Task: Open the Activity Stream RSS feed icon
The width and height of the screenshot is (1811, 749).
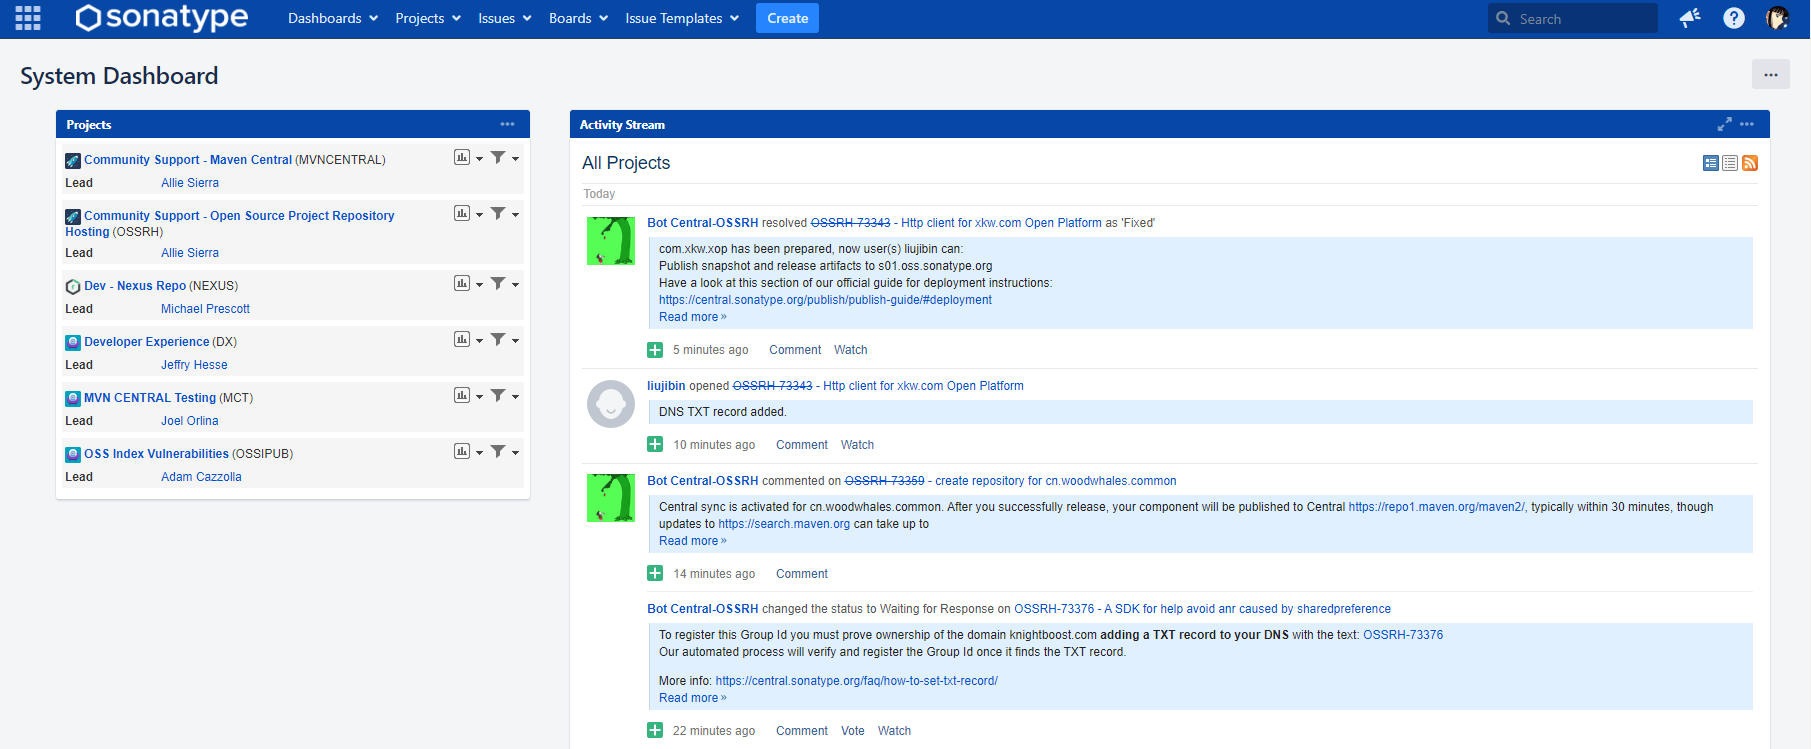Action: point(1750,163)
